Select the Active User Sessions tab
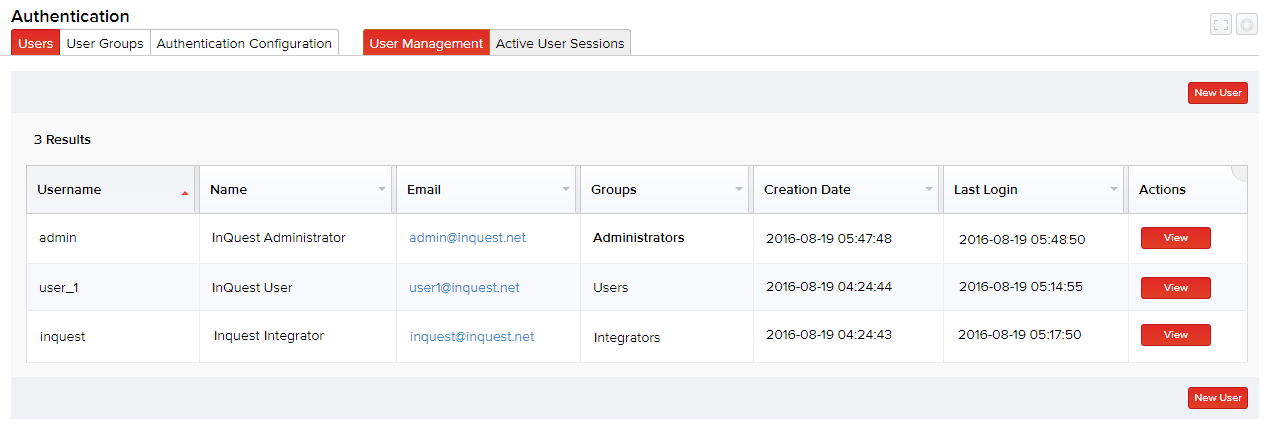Viewport: 1268px width, 435px height. (x=560, y=43)
